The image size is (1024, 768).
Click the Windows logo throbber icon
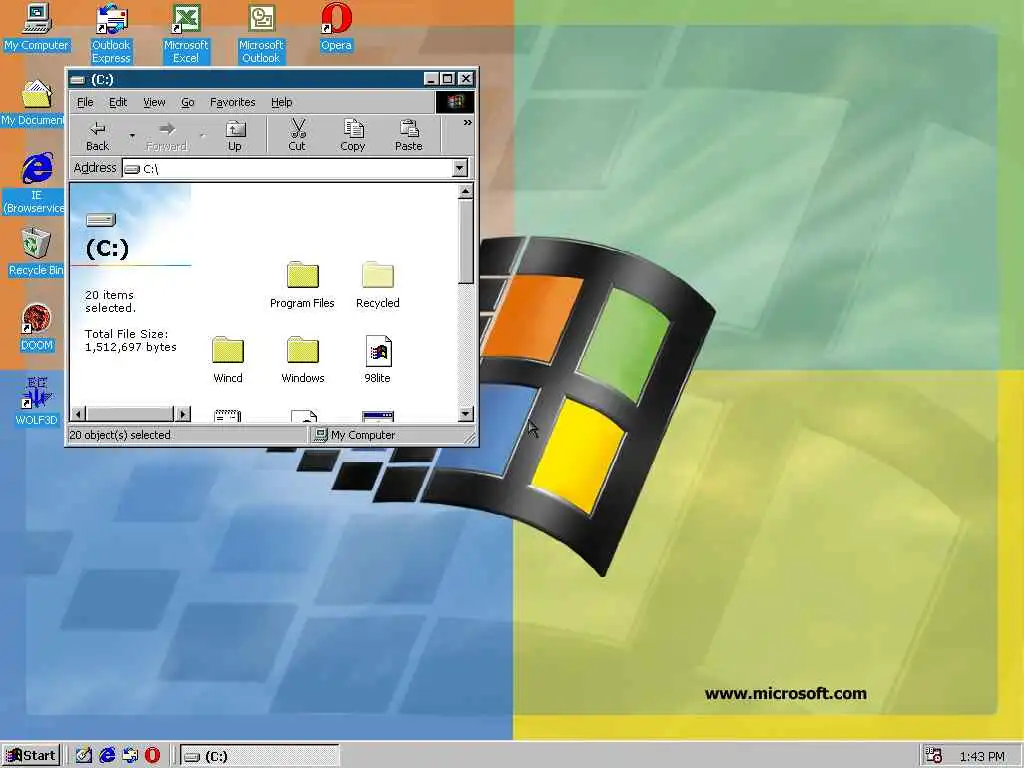click(x=455, y=102)
